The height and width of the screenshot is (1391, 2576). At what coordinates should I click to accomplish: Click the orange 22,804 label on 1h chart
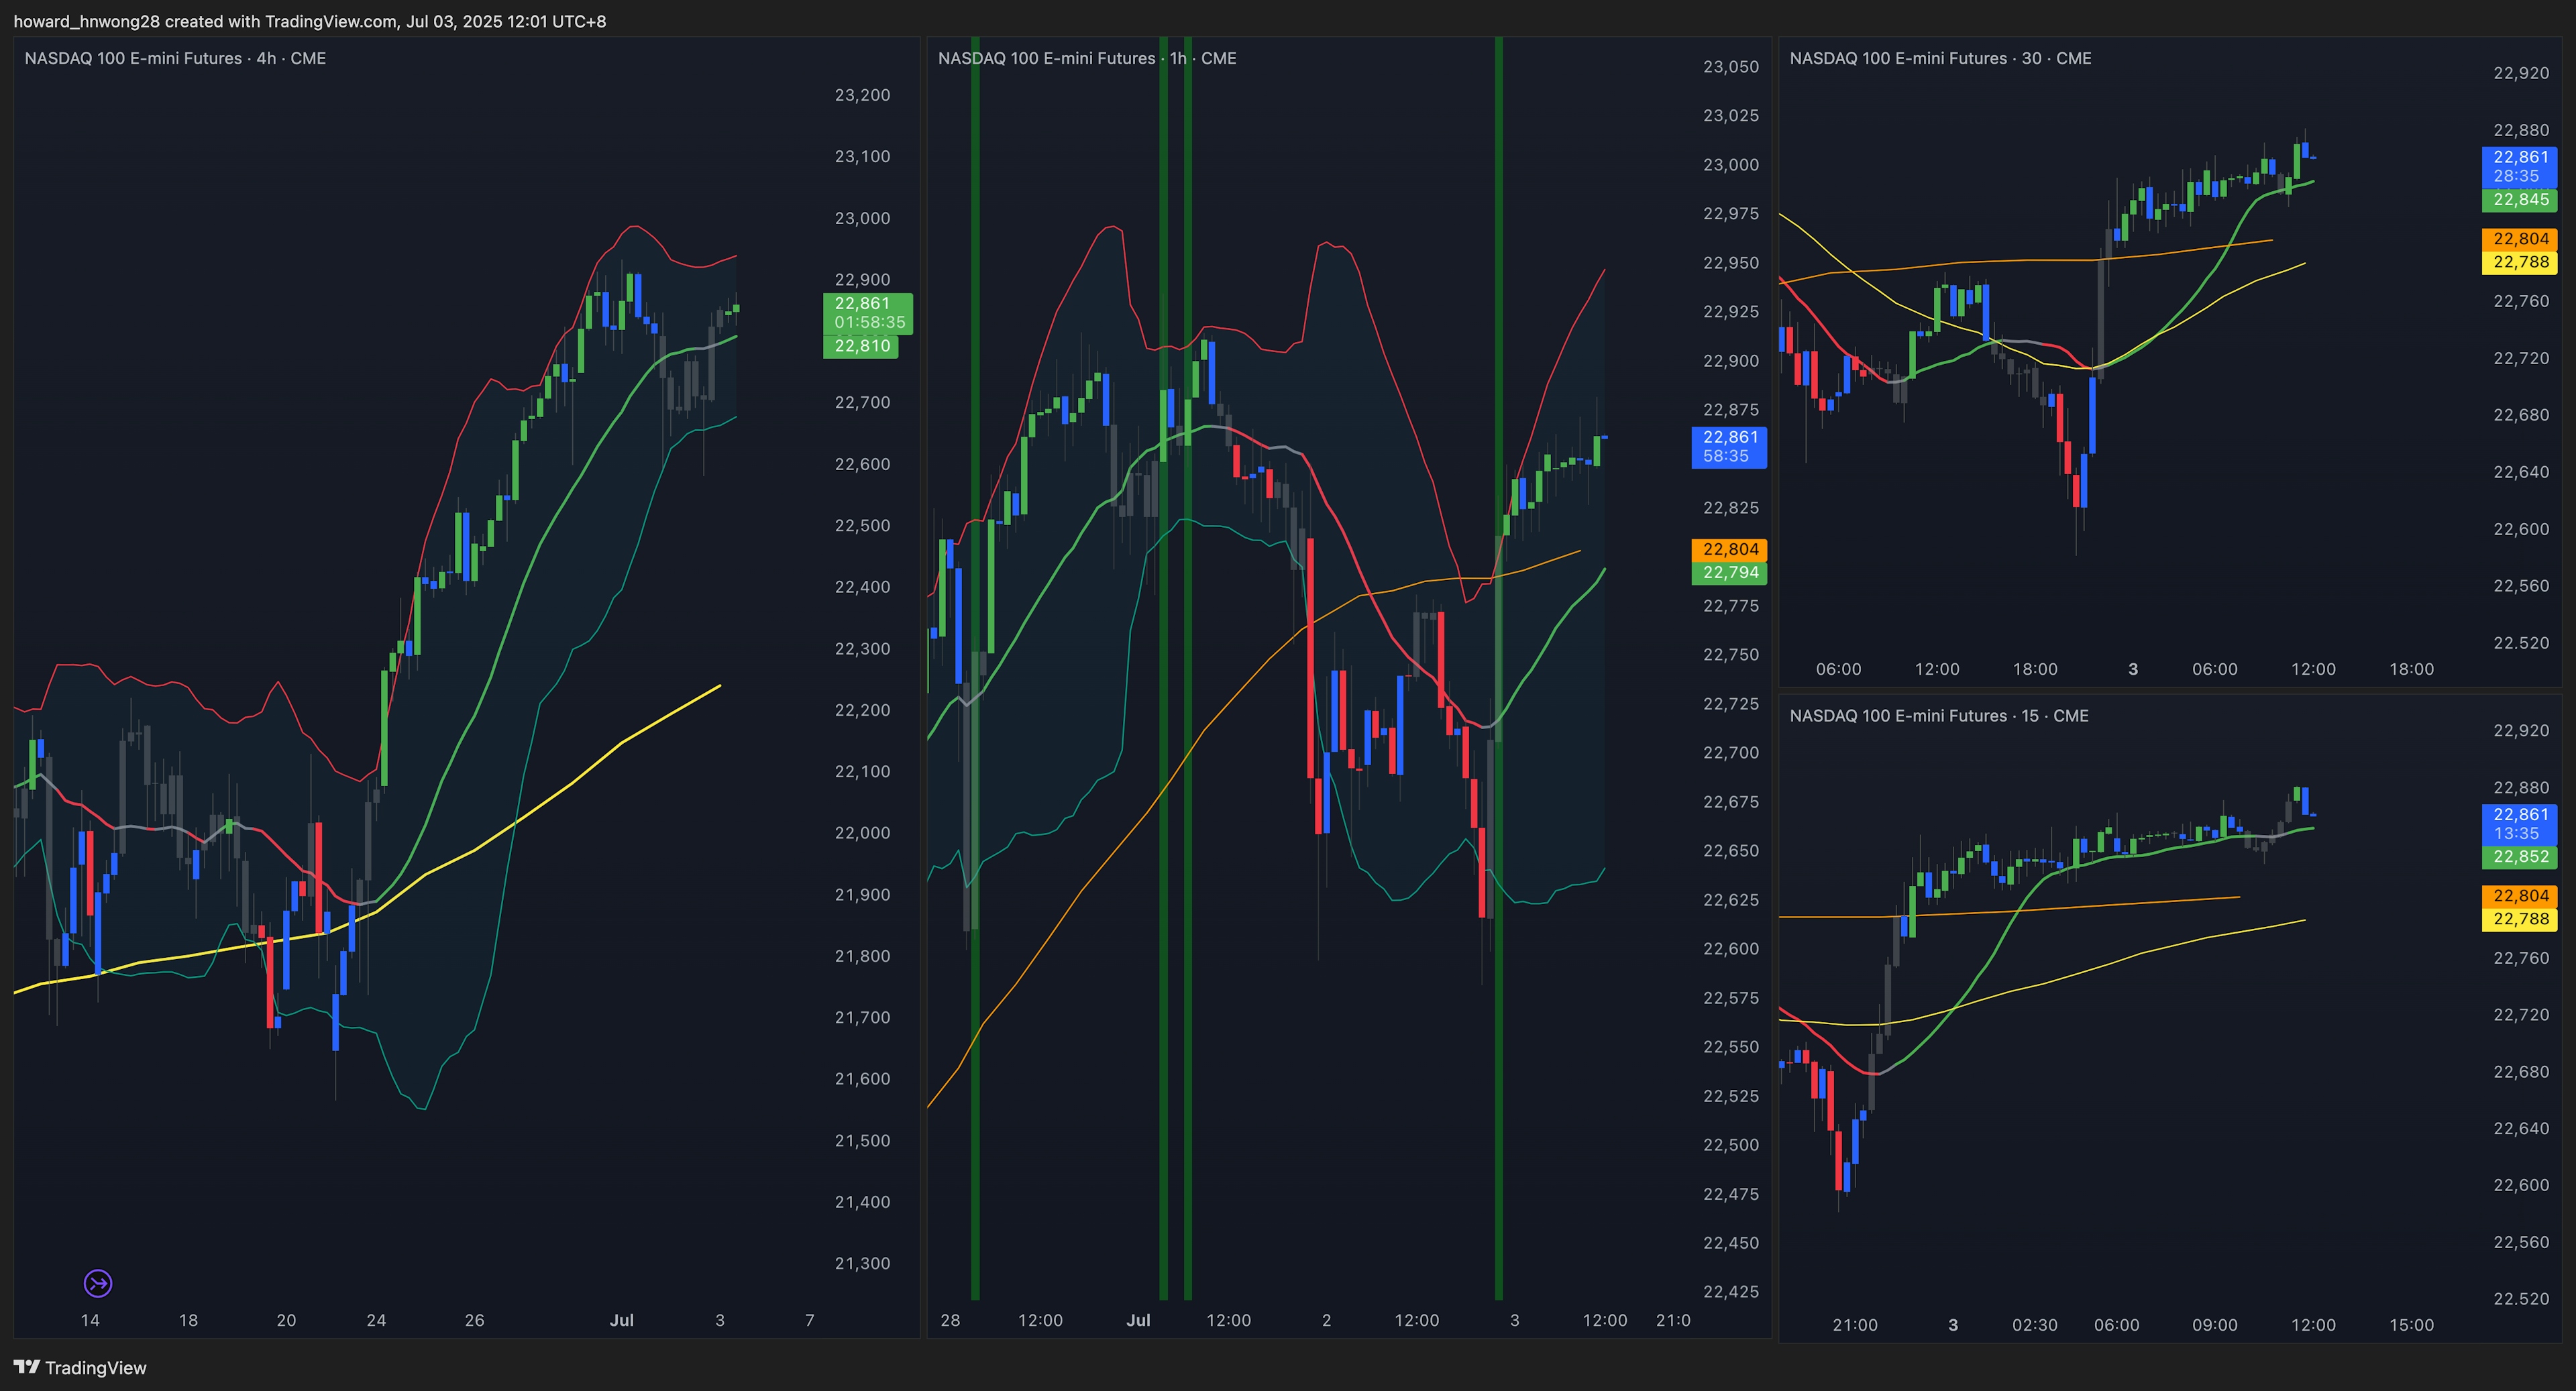pyautogui.click(x=1729, y=549)
